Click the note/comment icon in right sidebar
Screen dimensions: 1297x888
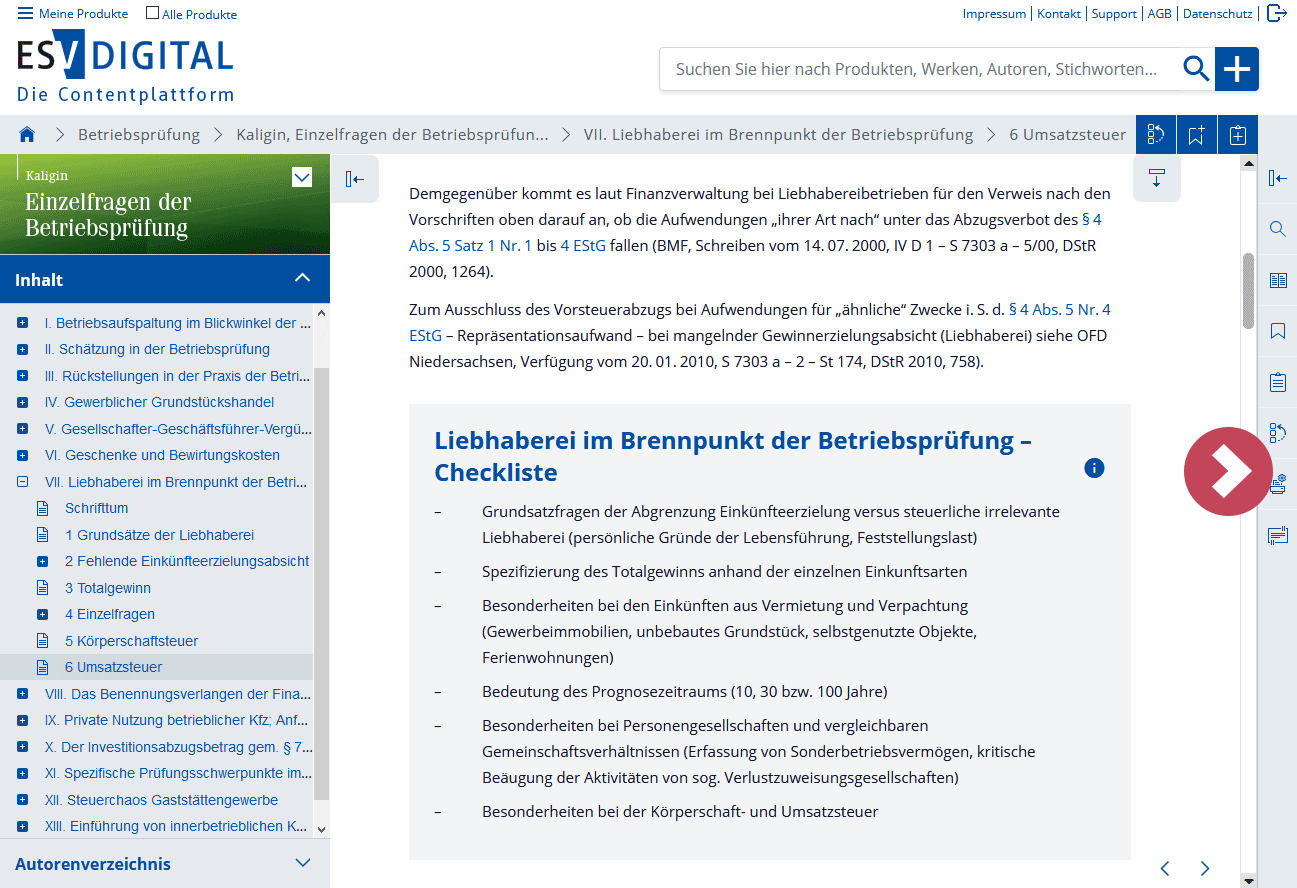[1277, 536]
